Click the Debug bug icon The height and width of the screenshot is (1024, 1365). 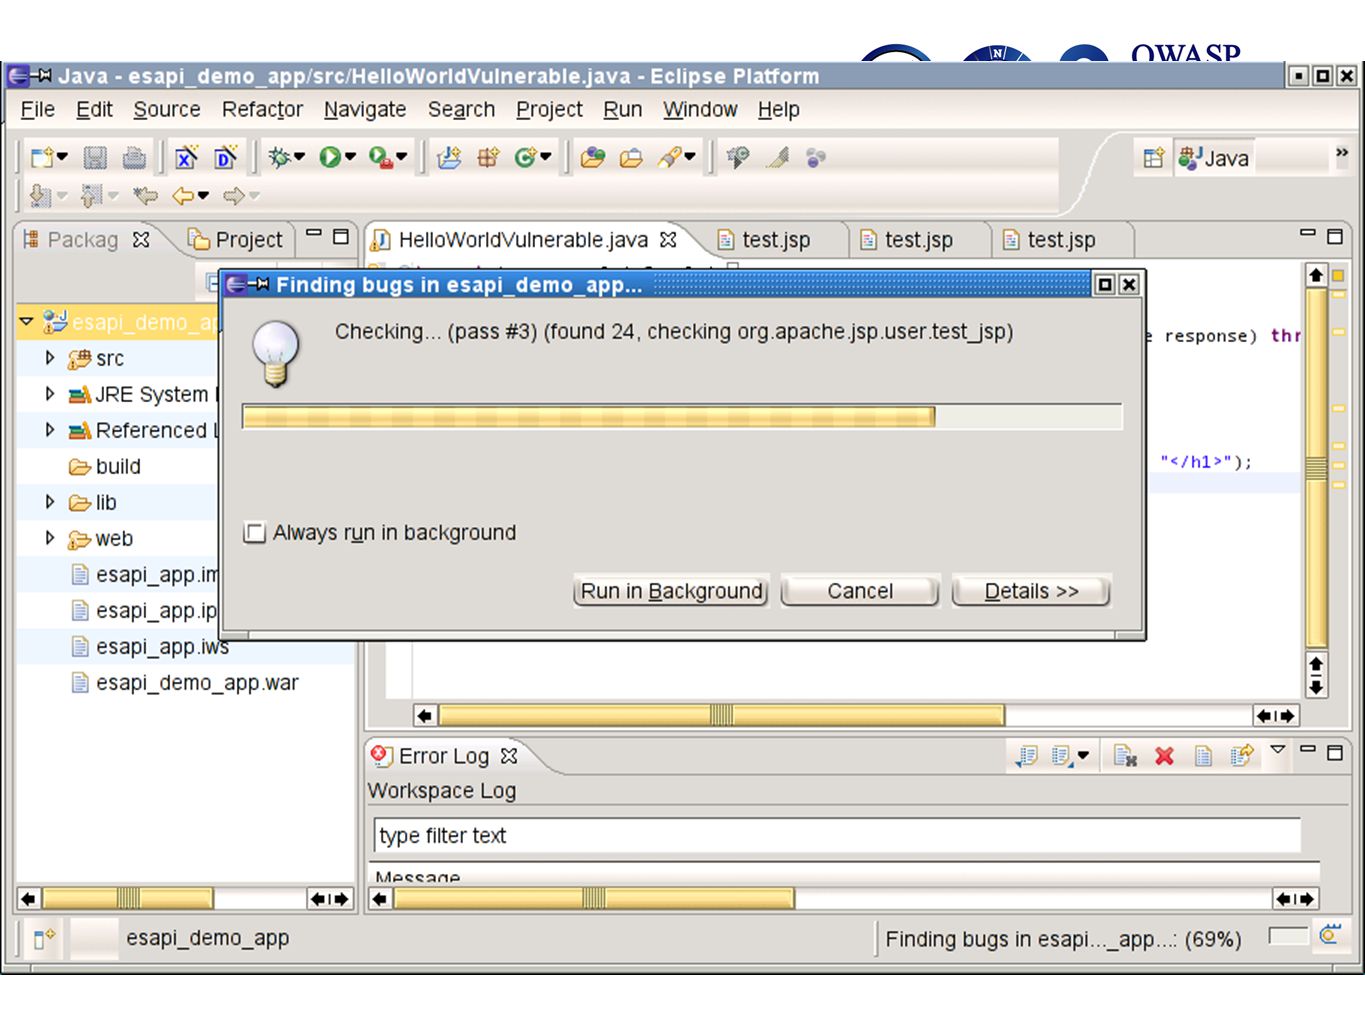(279, 157)
